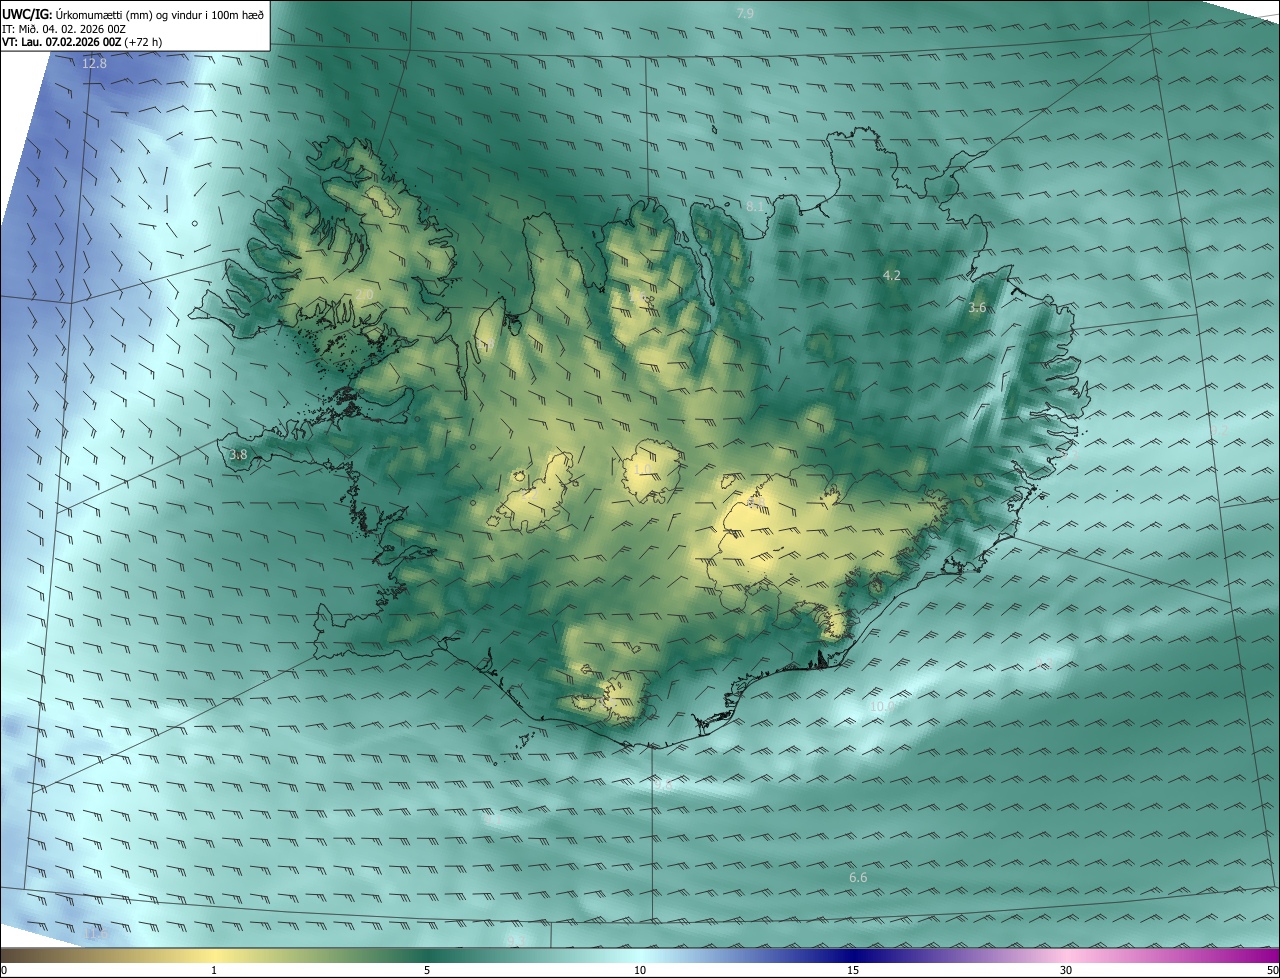This screenshot has width=1280, height=978.
Task: Select the VT valid time line with +72 h
Action: tap(82, 42)
